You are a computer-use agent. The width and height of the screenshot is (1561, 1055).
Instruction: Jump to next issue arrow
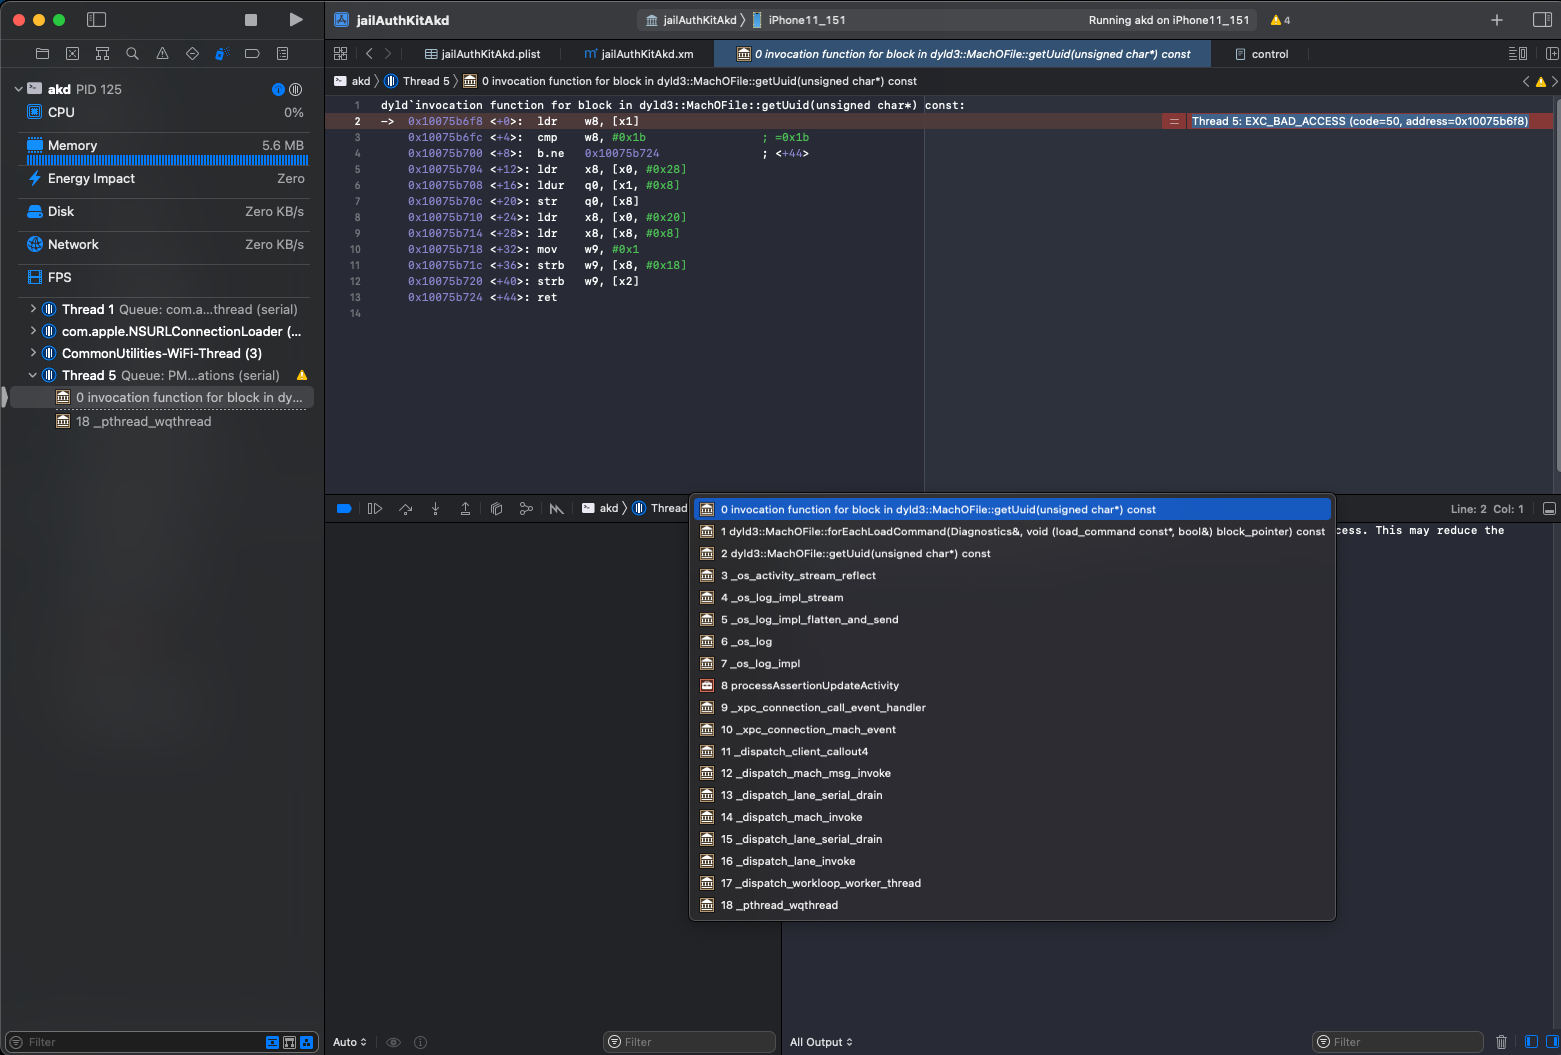(1554, 81)
